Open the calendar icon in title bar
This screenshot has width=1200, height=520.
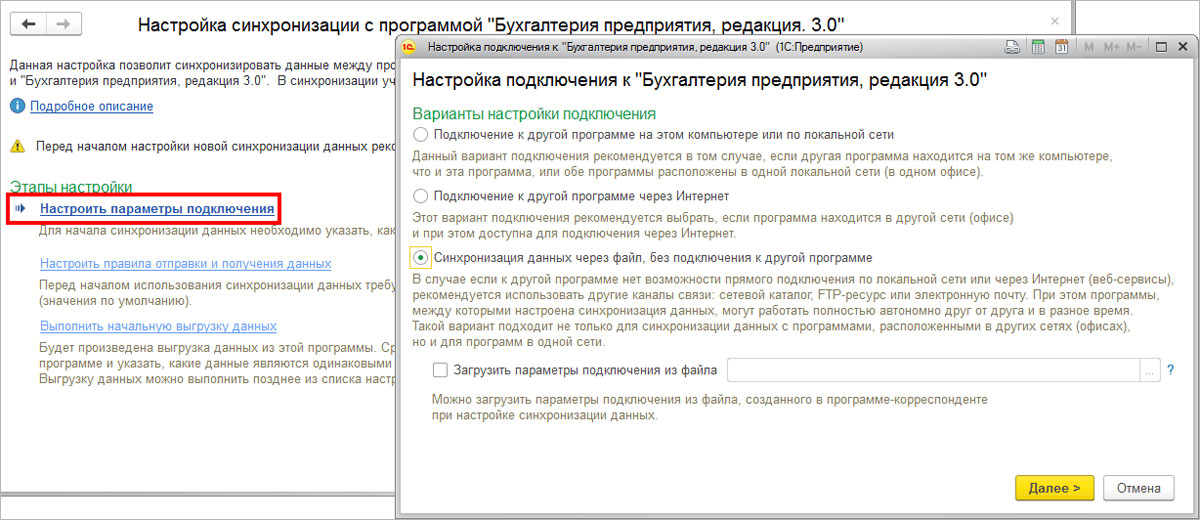[1061, 46]
